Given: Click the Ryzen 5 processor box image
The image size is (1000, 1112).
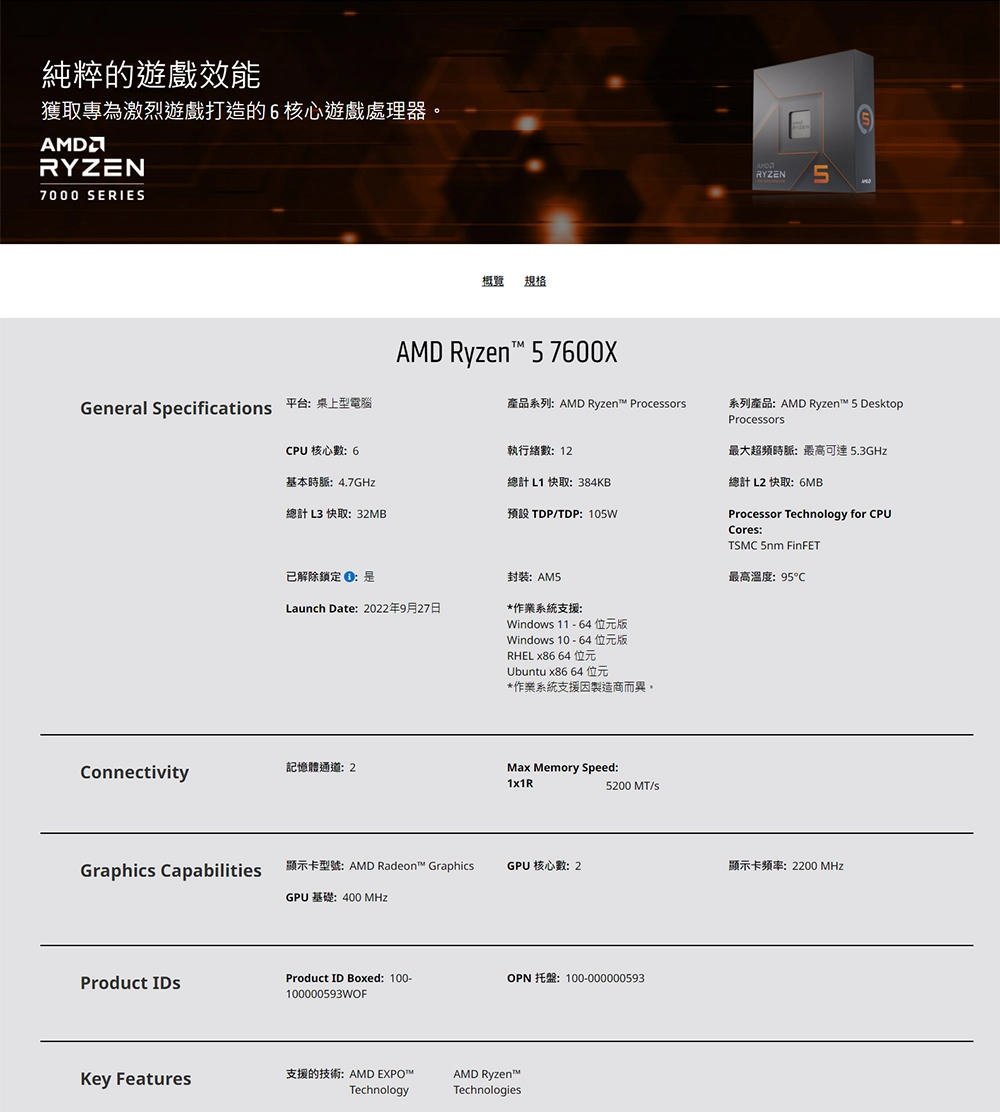Looking at the screenshot, I should [813, 121].
